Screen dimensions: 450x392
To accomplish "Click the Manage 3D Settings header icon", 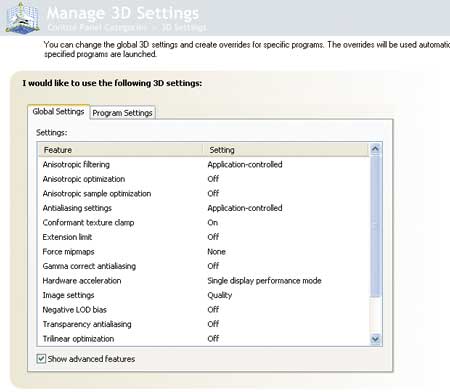I will [x=23, y=17].
